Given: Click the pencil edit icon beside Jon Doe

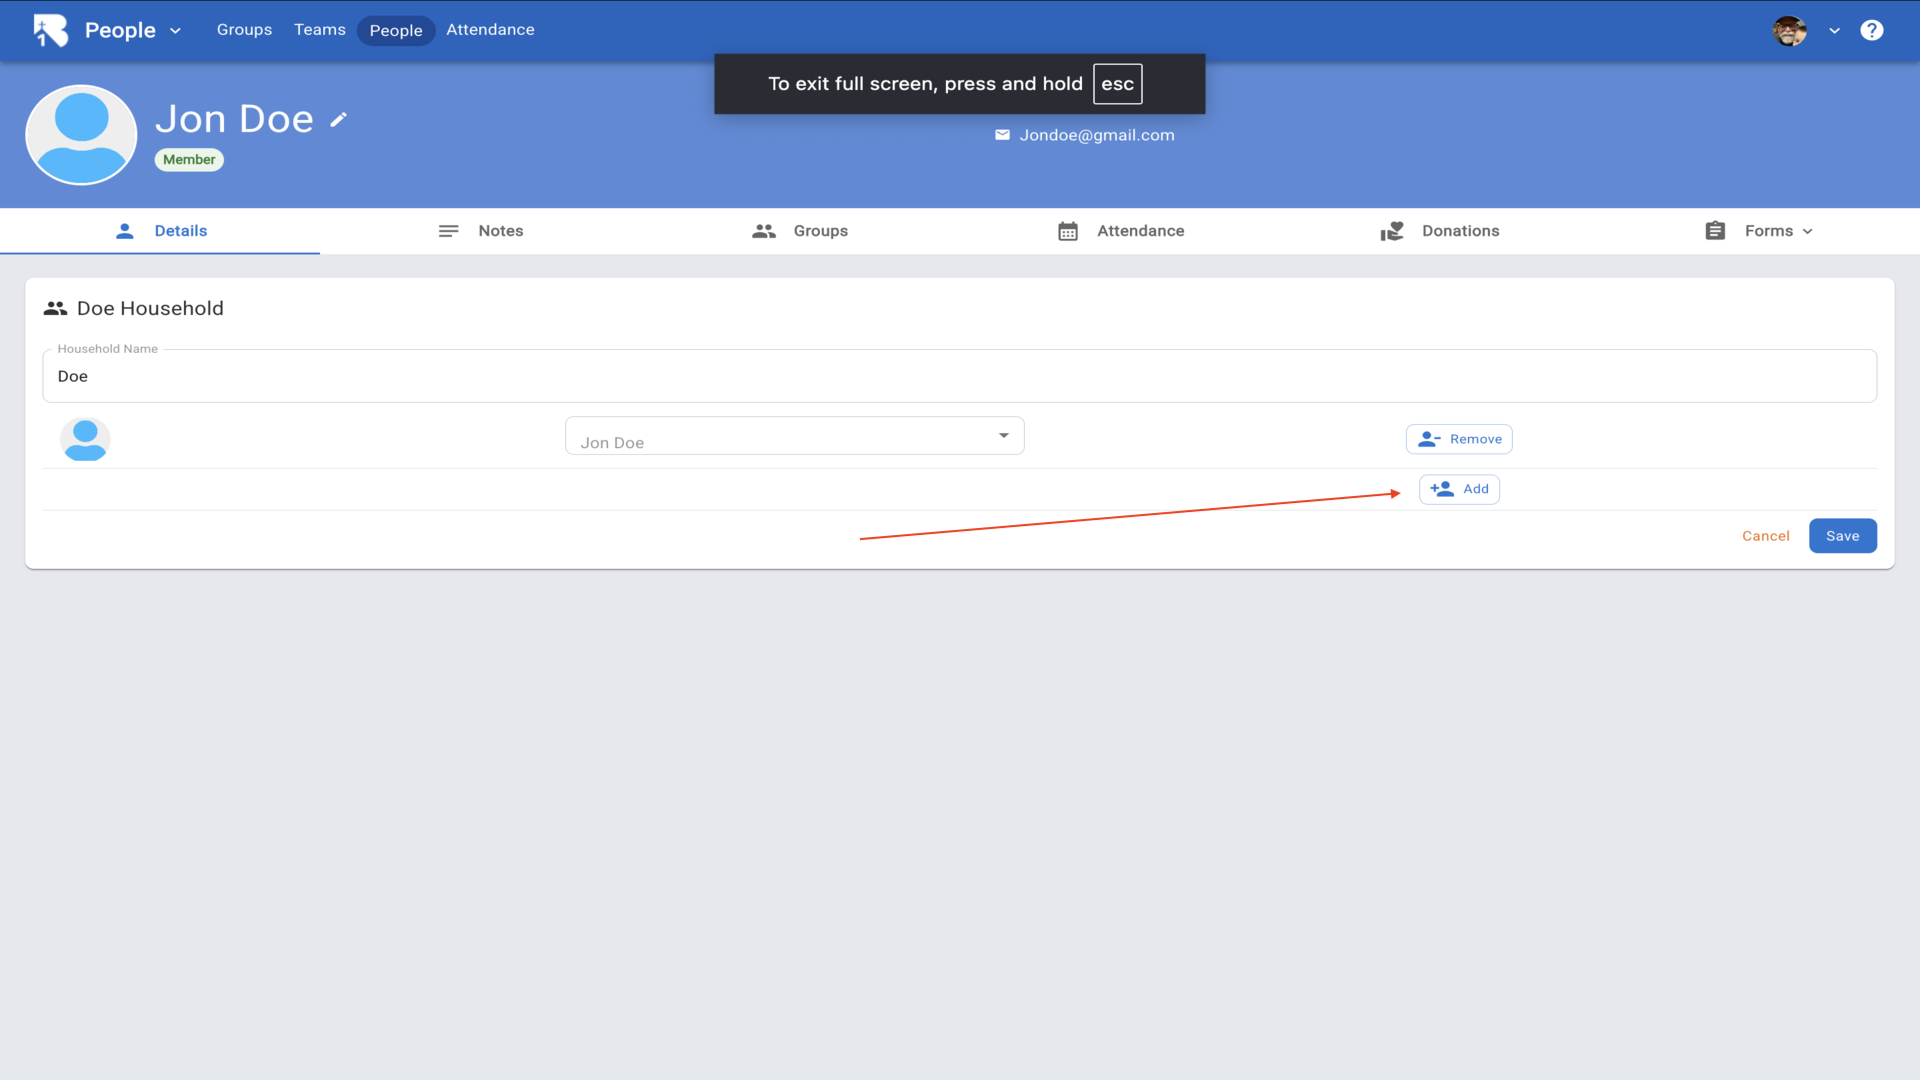Looking at the screenshot, I should [x=338, y=120].
